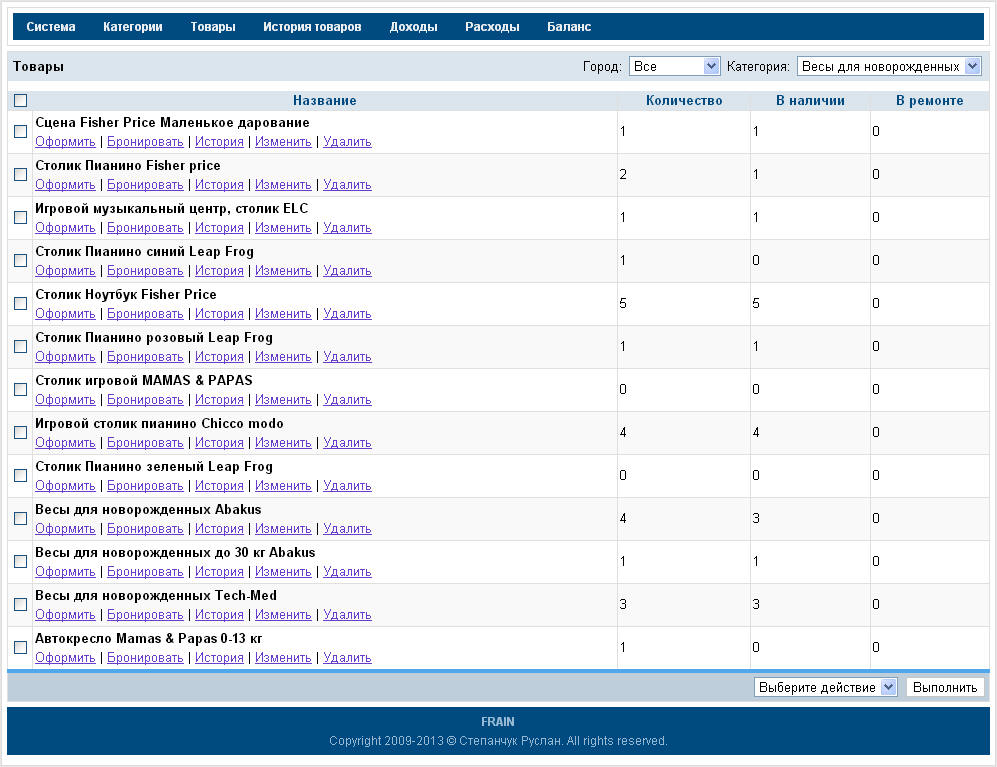The image size is (997, 767).
Task: Check the Столик Ноутбук Fisher Price row
Action: pos(20,303)
